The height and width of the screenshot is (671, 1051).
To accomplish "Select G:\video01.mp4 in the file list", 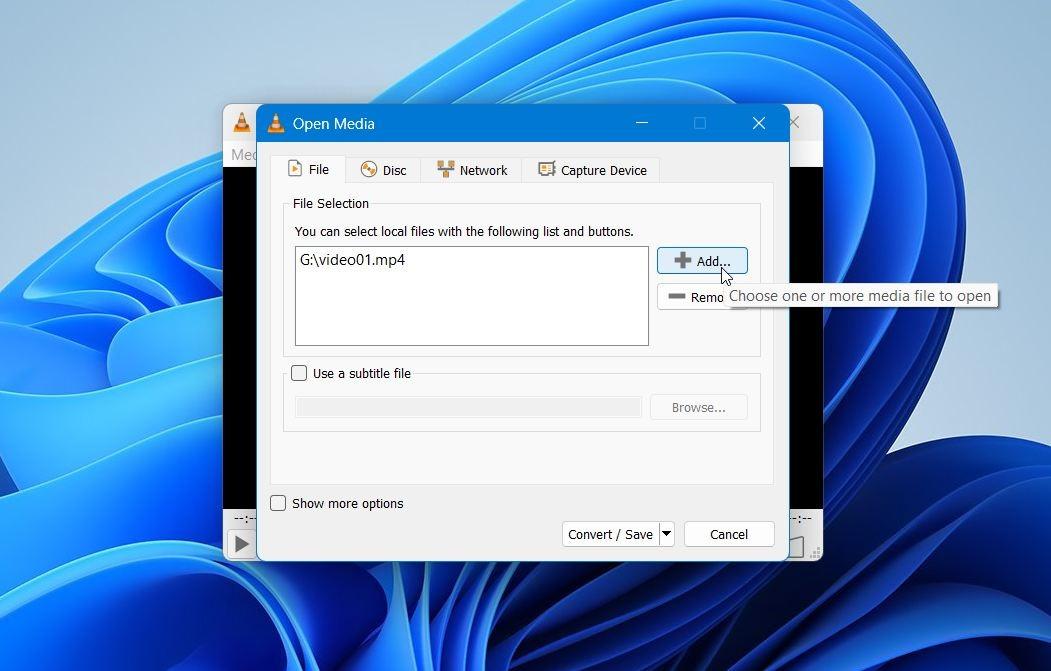I will (352, 260).
